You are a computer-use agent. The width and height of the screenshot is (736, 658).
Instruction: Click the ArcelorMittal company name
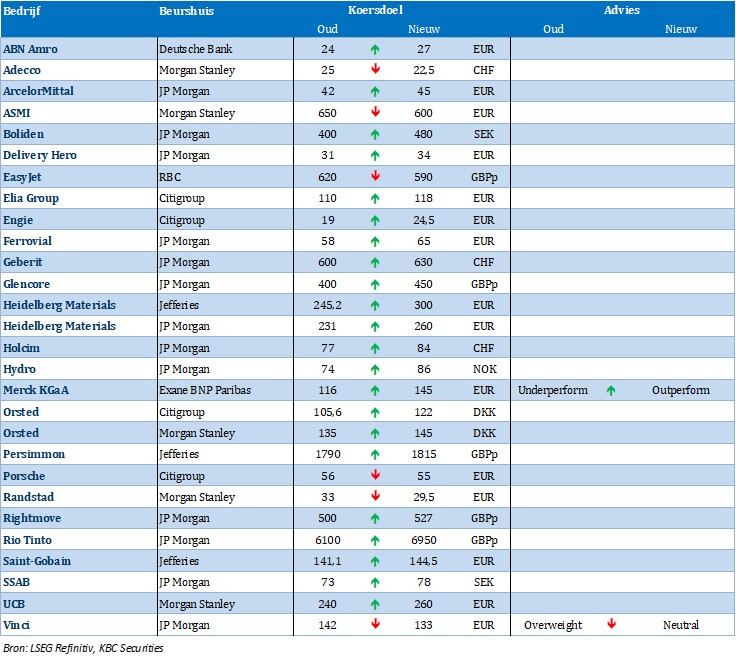pos(39,91)
